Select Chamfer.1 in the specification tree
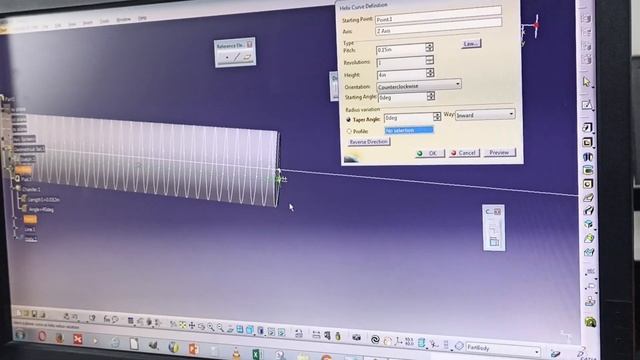This screenshot has width=640, height=360. [x=28, y=189]
